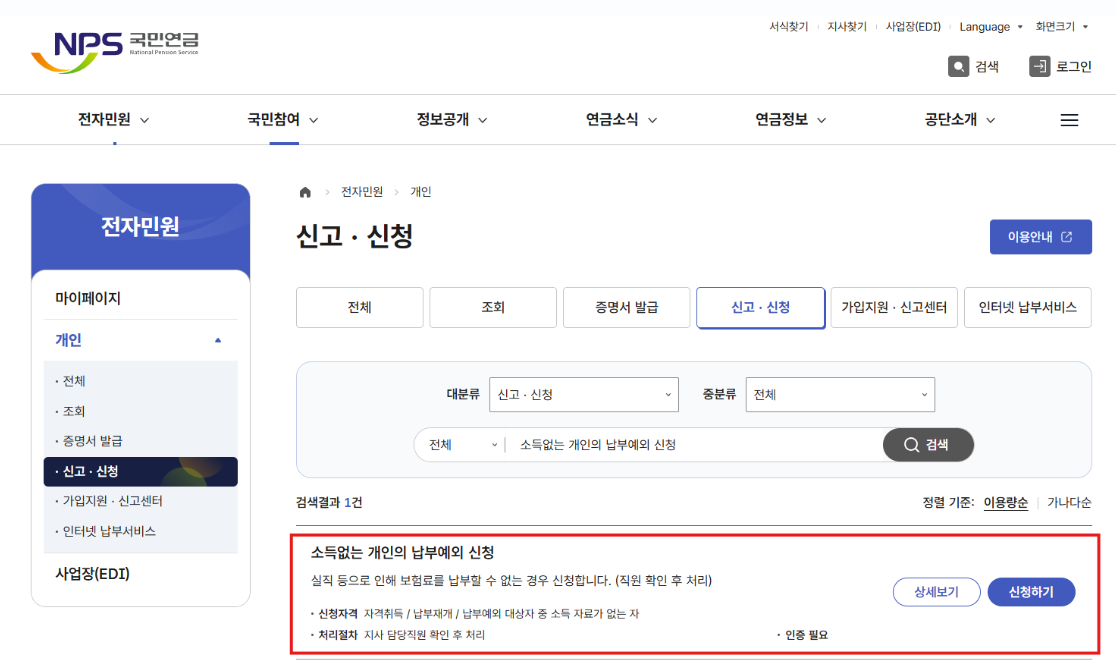Switch to the 인터넷 납부서비스 tab

pos(1028,307)
